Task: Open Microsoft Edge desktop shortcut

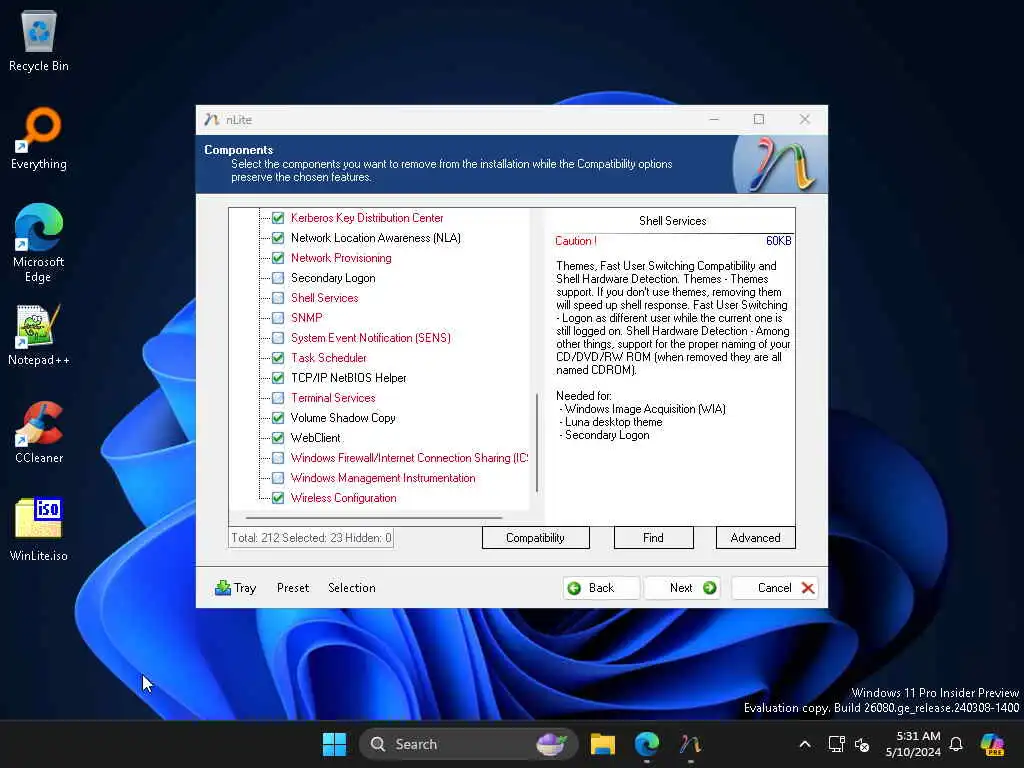Action: [39, 243]
